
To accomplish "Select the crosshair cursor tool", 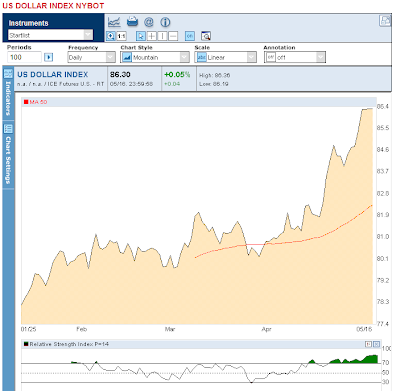I will [x=152, y=36].
